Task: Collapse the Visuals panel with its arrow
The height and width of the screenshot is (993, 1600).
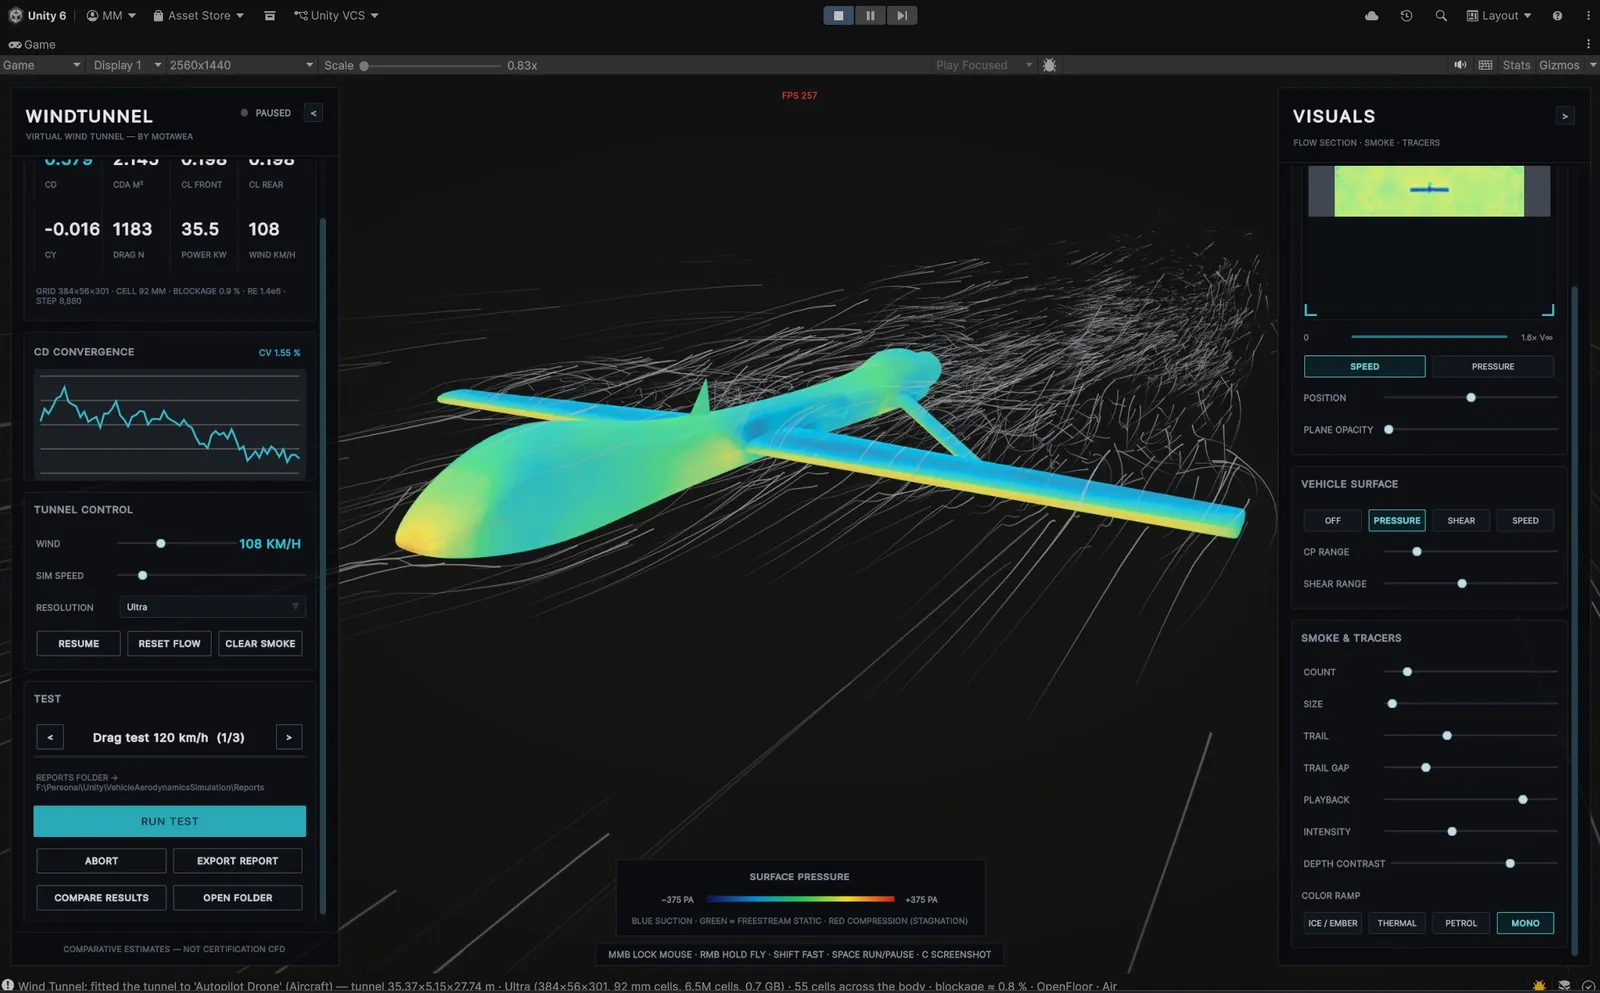Action: click(x=1565, y=116)
